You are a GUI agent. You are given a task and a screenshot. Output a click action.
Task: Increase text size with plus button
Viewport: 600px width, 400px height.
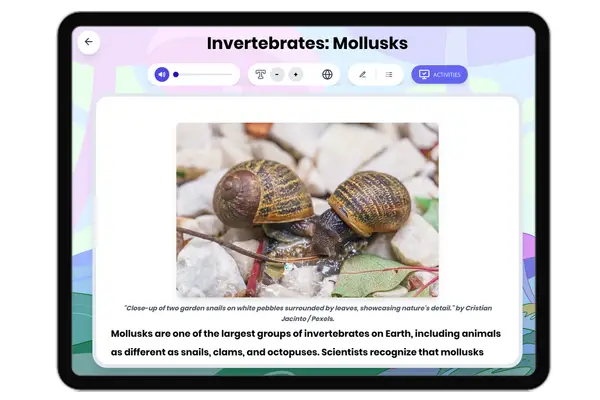(x=295, y=74)
